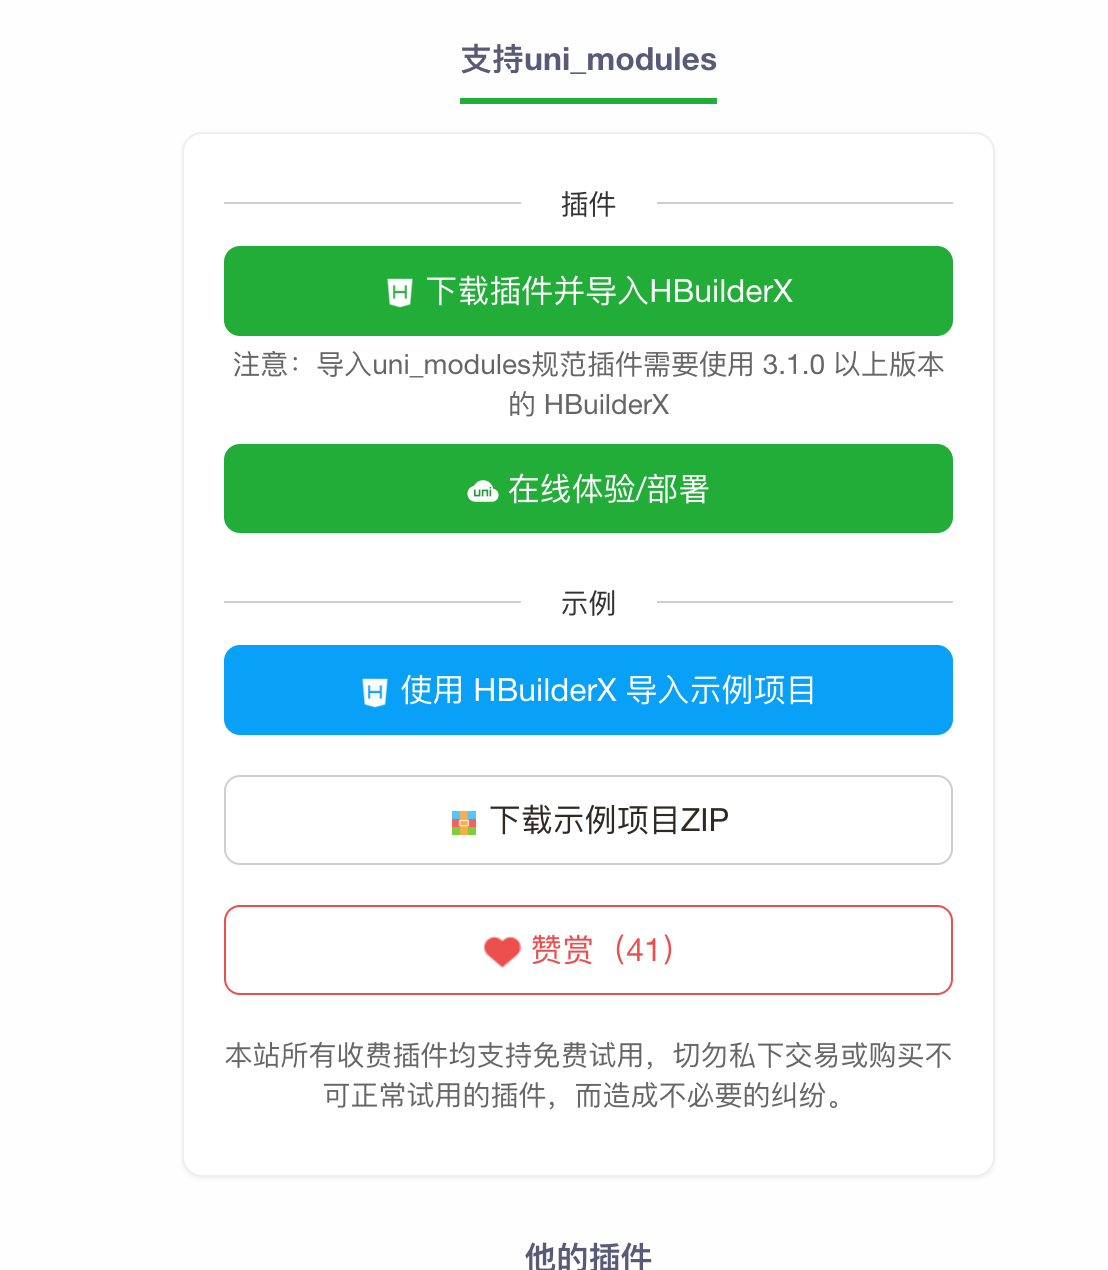The image size is (1108, 1270).
Task: Select the 支持uni_modules tab heading
Action: point(588,59)
